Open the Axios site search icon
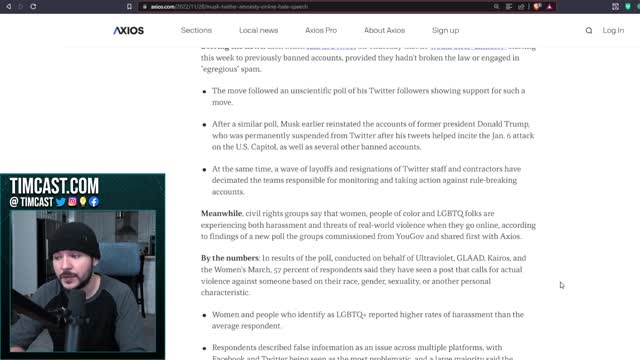The width and height of the screenshot is (640, 360). [x=589, y=30]
